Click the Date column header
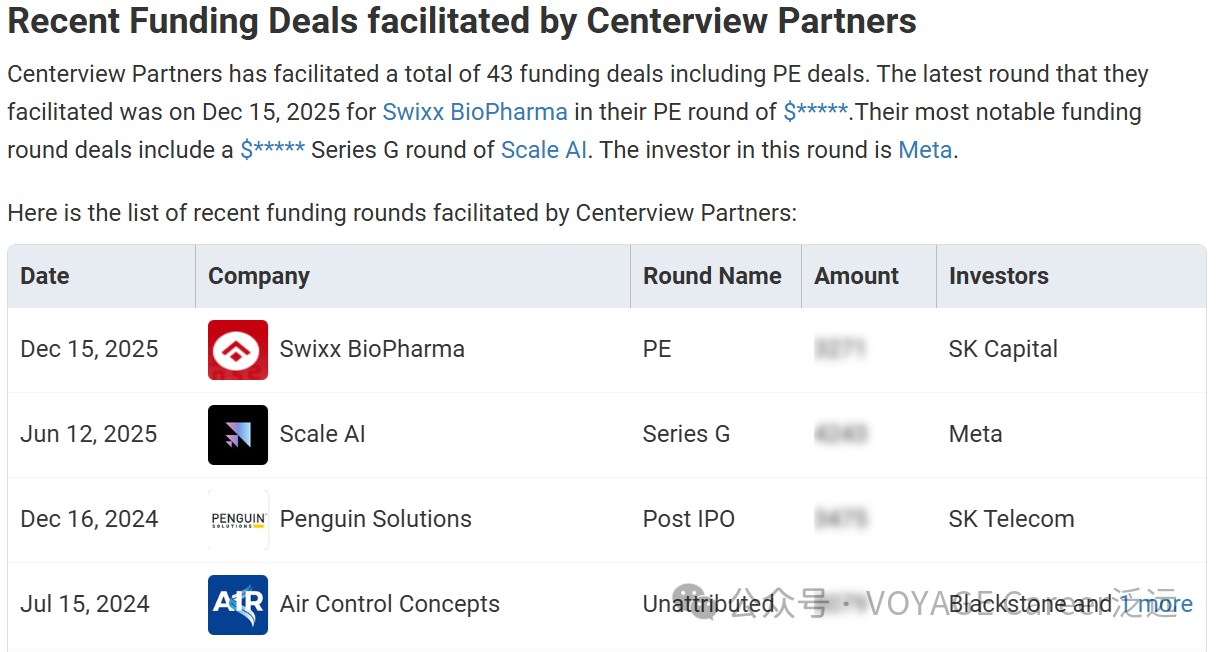This screenshot has height=652, width=1217. click(45, 276)
